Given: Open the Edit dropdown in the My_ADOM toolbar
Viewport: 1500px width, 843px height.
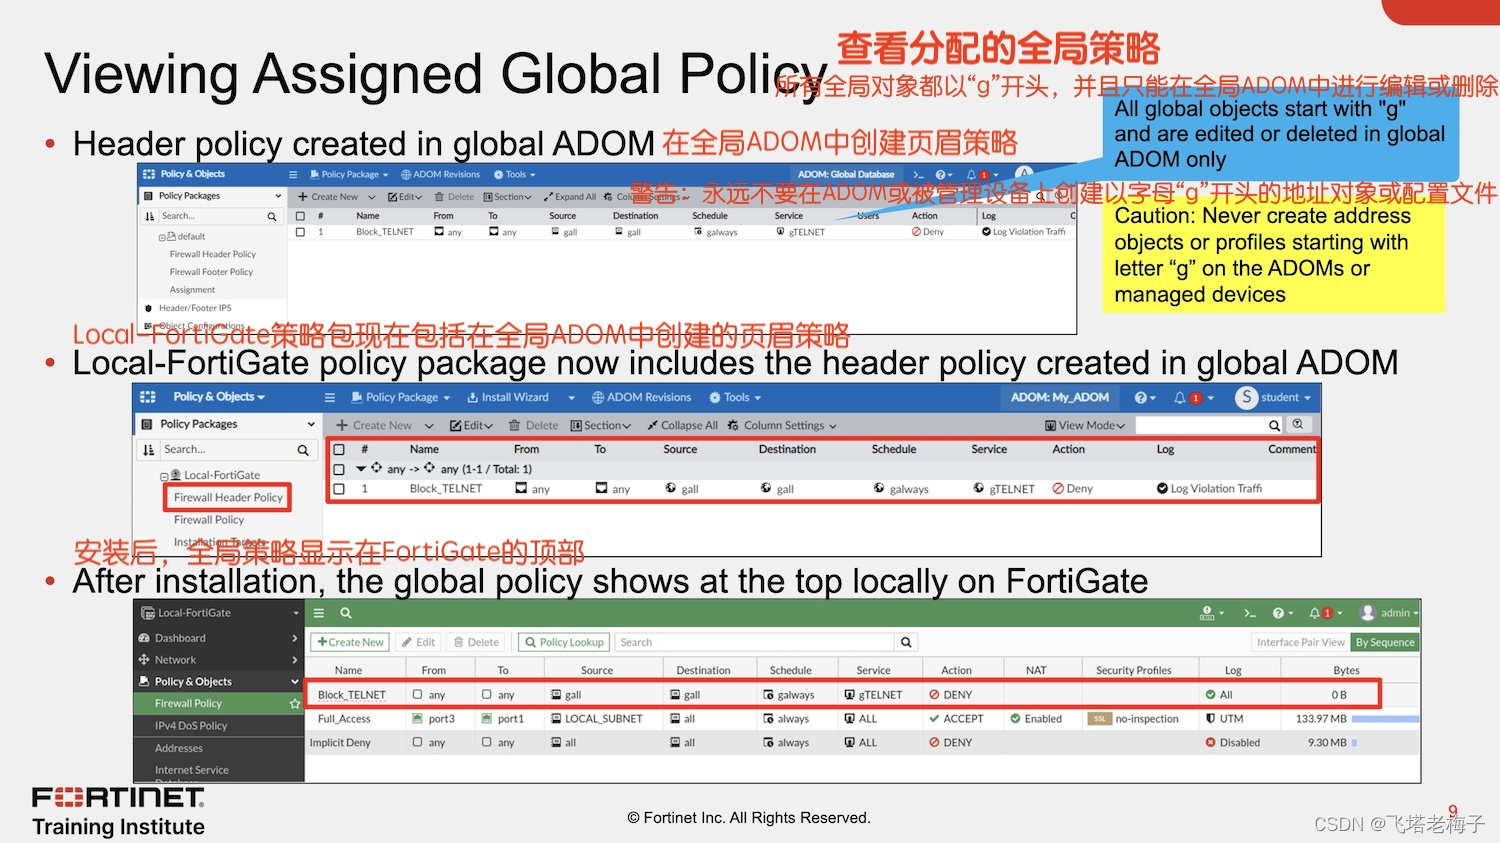Looking at the screenshot, I should [471, 425].
